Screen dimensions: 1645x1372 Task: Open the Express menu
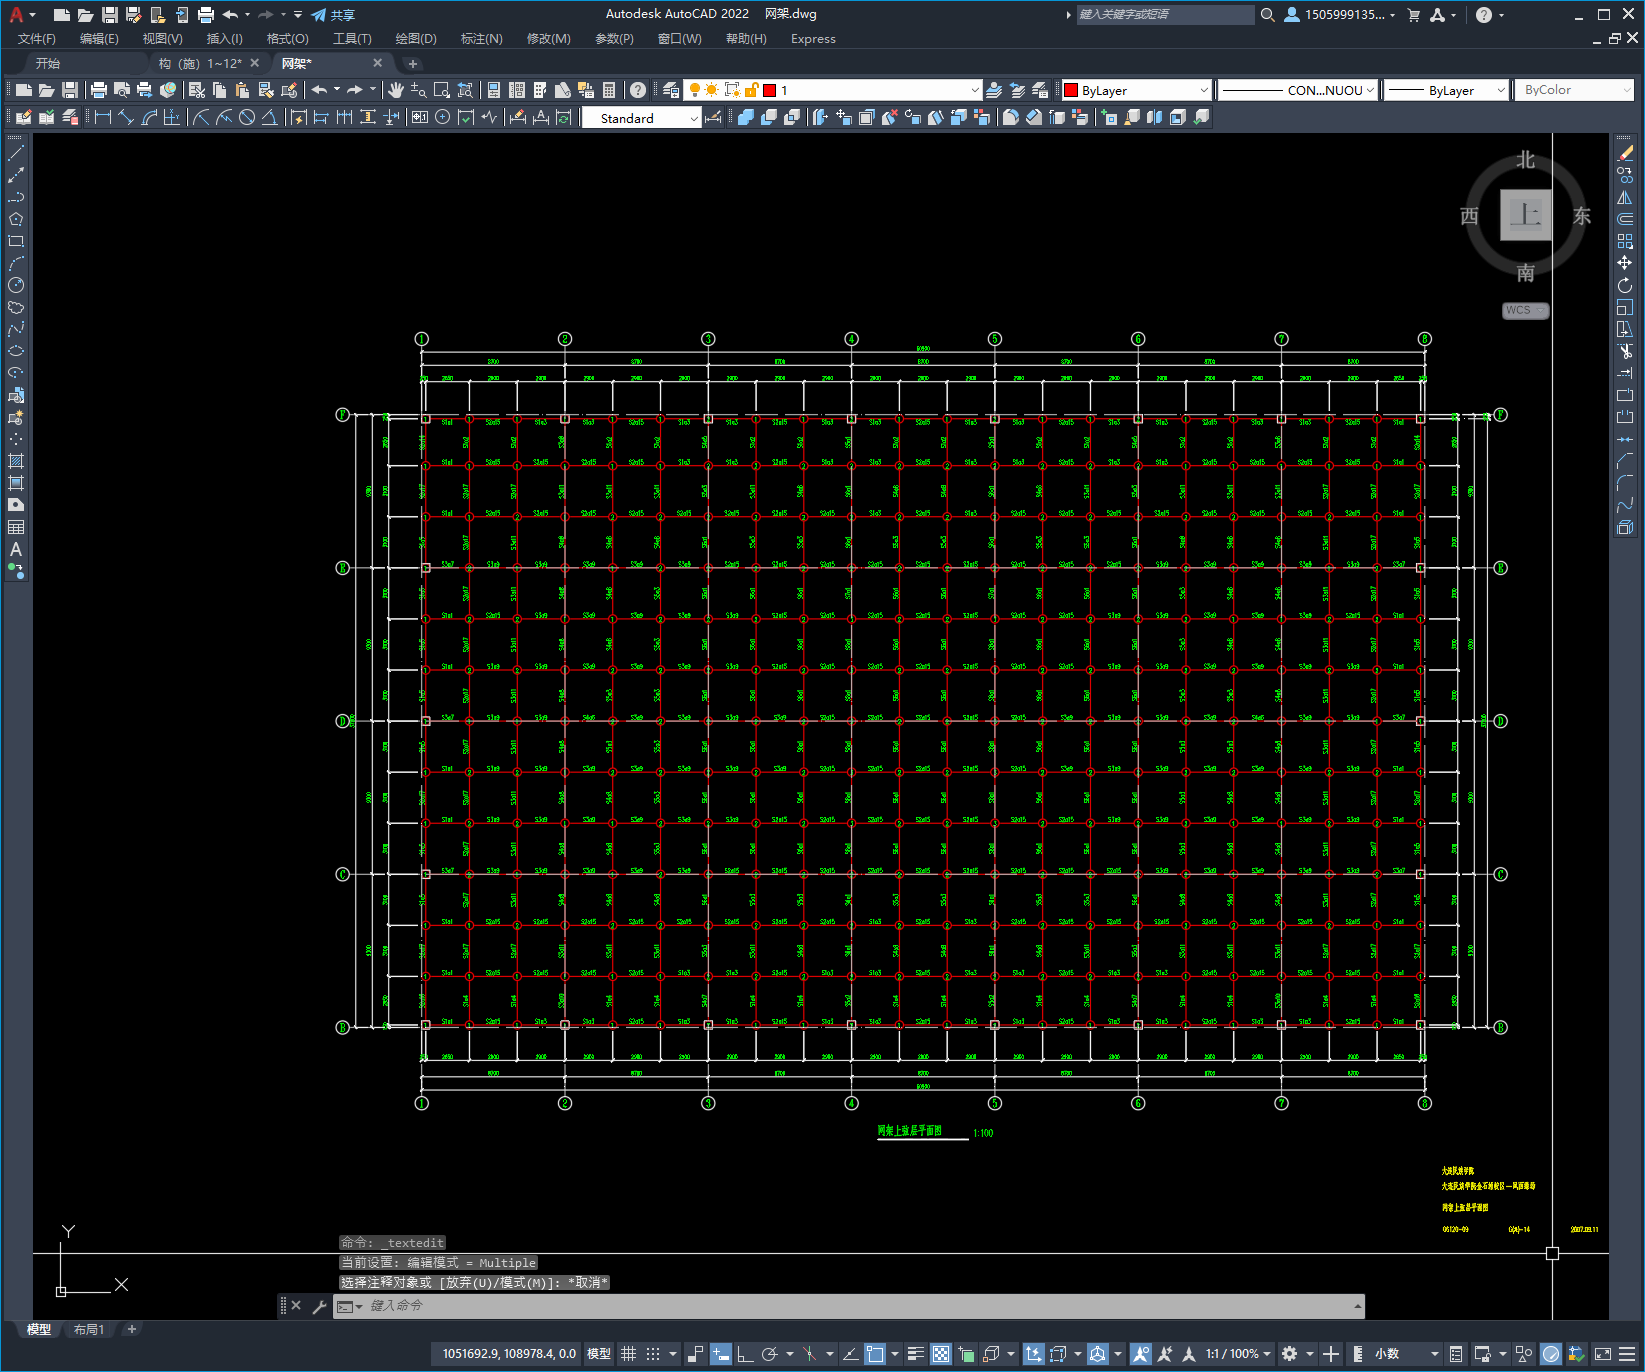tap(813, 39)
